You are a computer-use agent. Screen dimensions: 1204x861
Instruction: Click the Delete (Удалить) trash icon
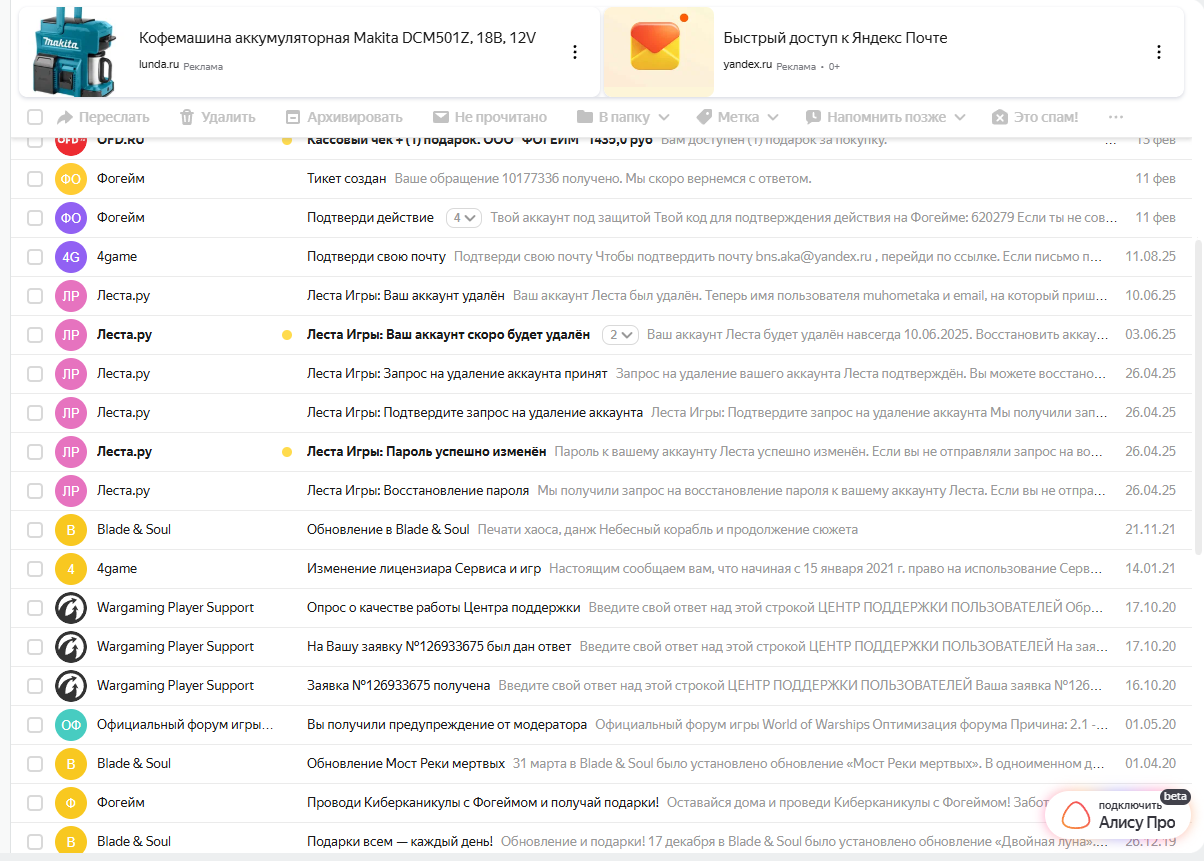point(186,117)
